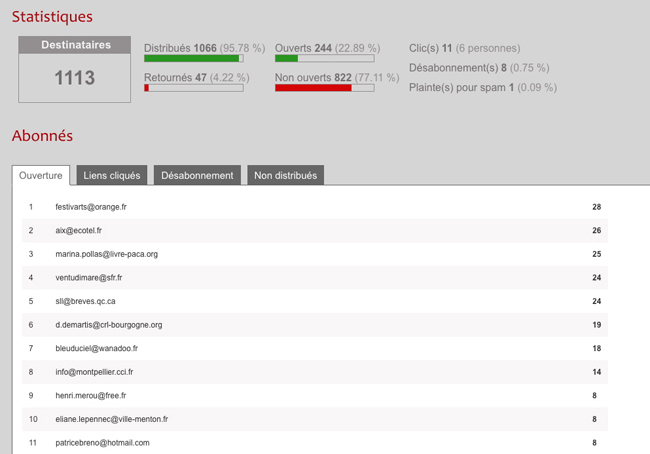Select subscriber sll@breves.qc.ca

click(x=85, y=301)
